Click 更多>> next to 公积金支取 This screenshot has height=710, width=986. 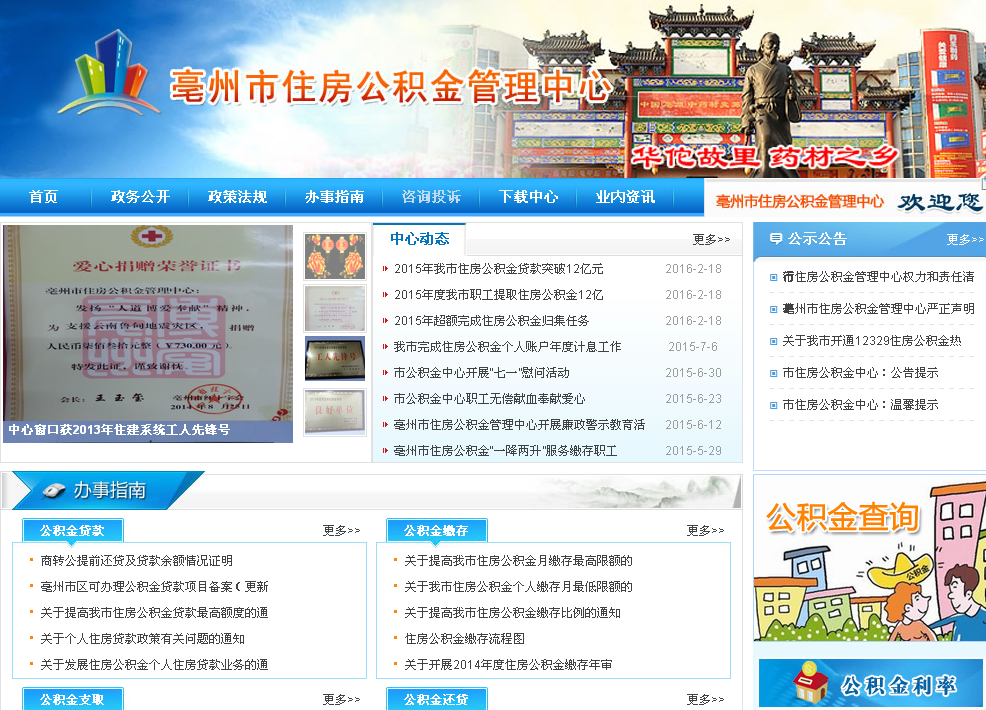point(341,699)
